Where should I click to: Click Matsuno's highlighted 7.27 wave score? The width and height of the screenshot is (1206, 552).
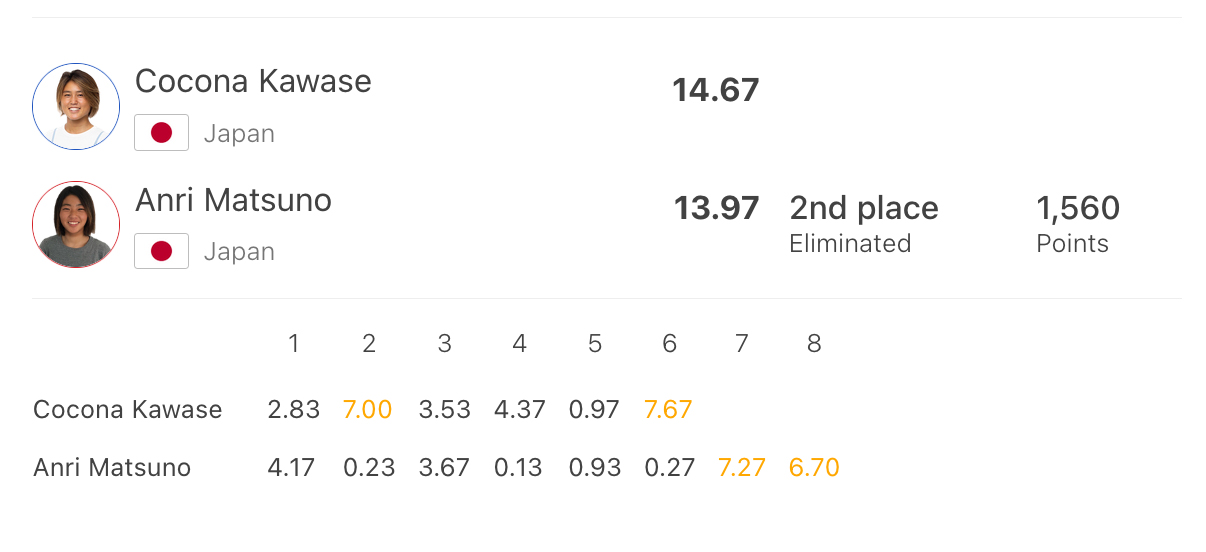point(742,467)
